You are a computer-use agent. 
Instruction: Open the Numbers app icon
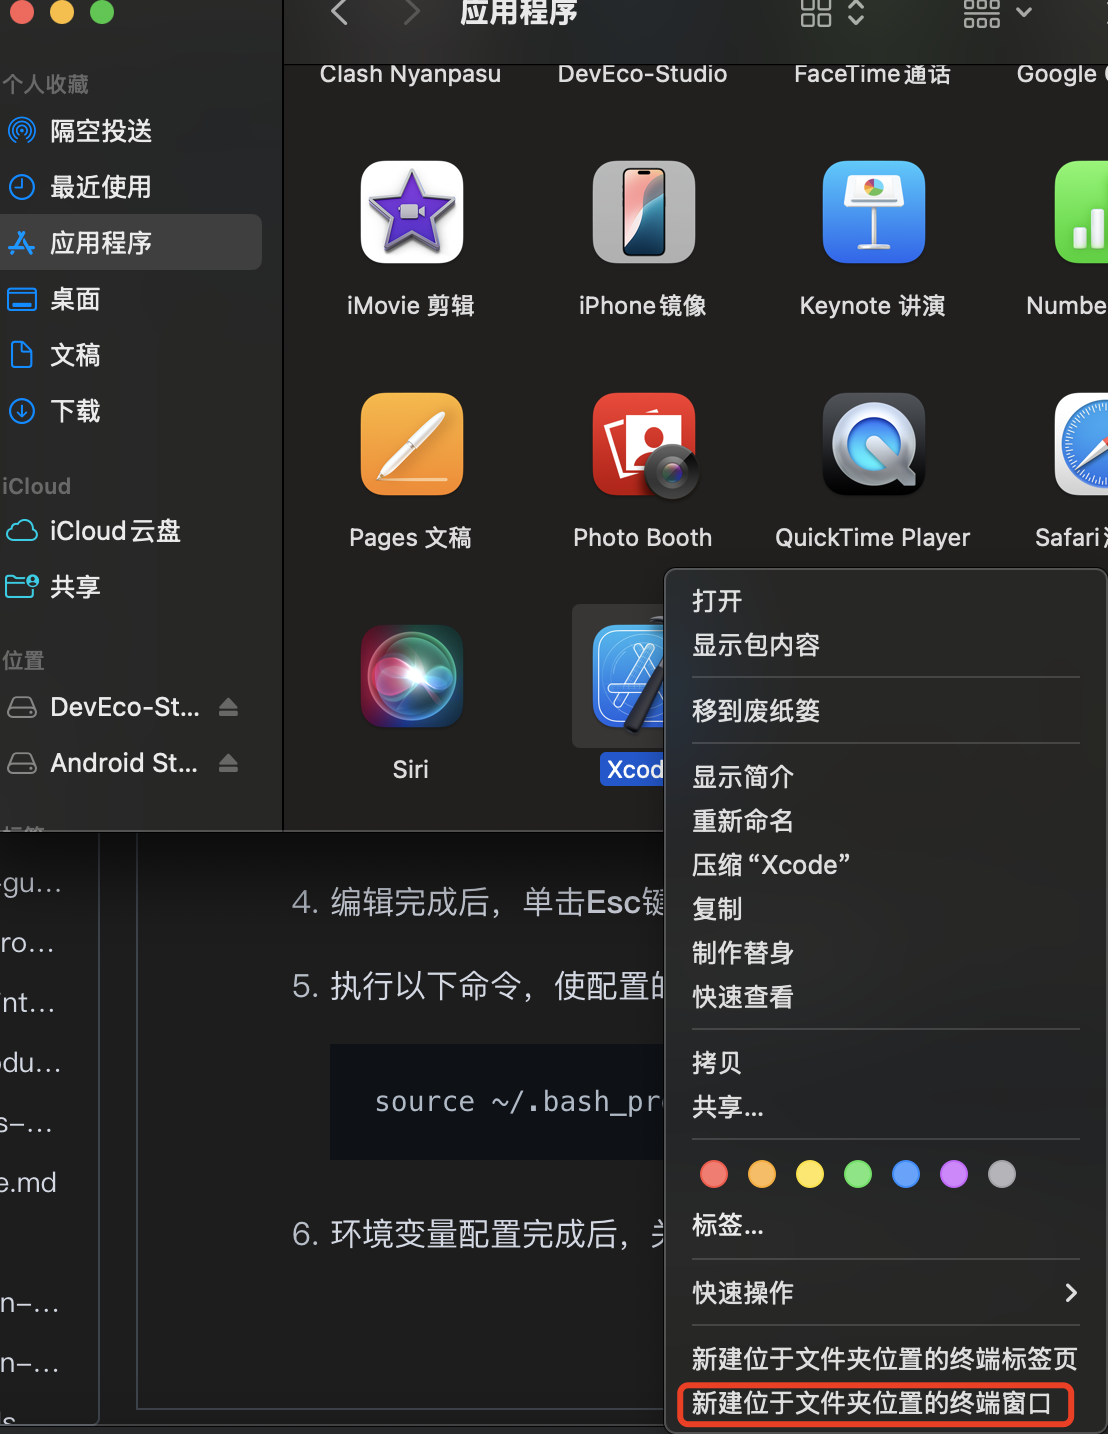point(1082,212)
